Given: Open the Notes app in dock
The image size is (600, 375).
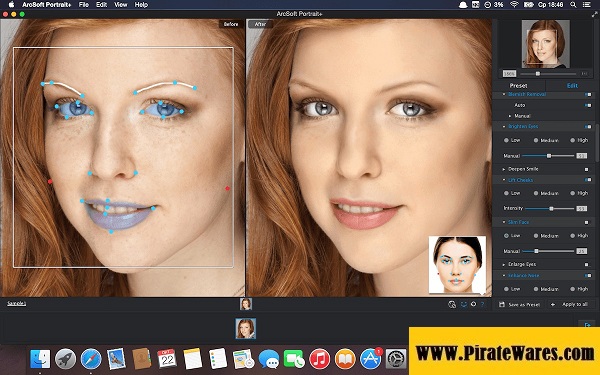Looking at the screenshot, I should point(192,359).
